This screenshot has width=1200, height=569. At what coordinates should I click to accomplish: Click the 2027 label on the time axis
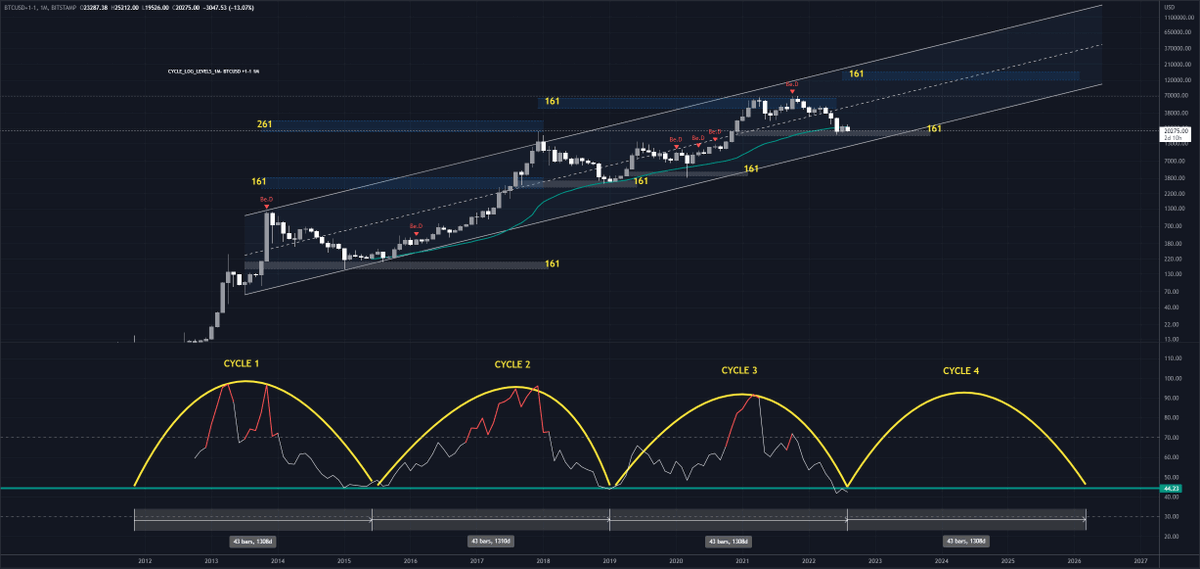tap(1141, 562)
